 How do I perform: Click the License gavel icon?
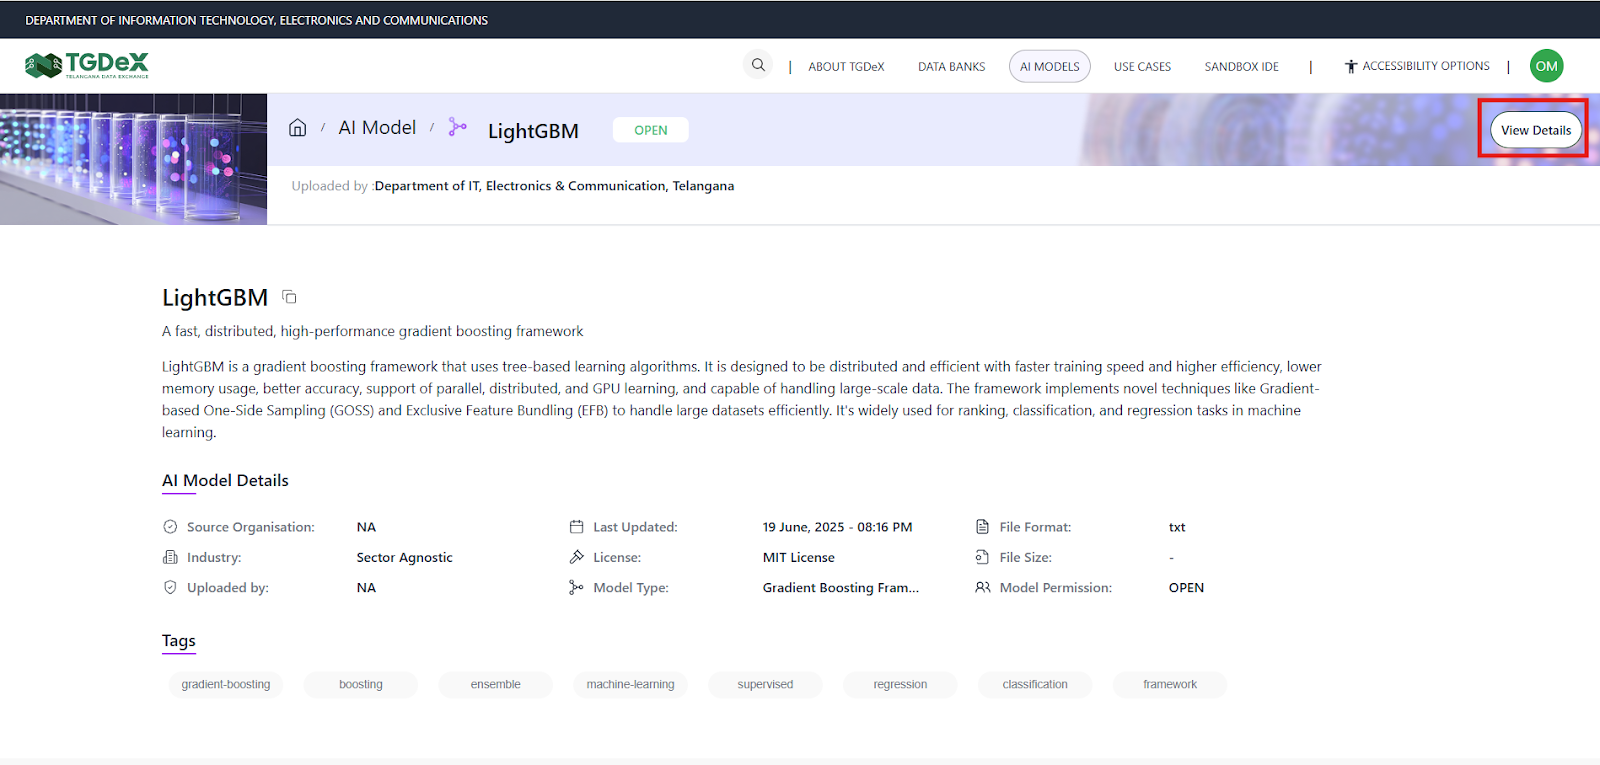coord(576,557)
